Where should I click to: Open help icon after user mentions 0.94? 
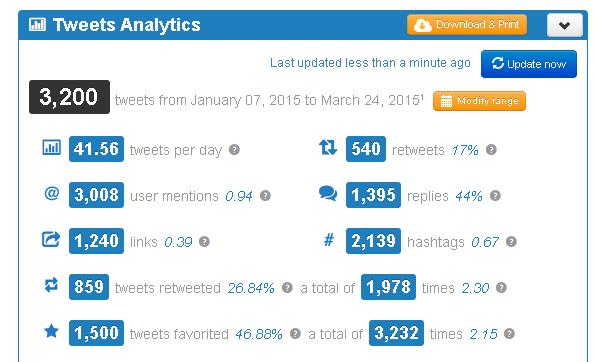[x=265, y=195]
